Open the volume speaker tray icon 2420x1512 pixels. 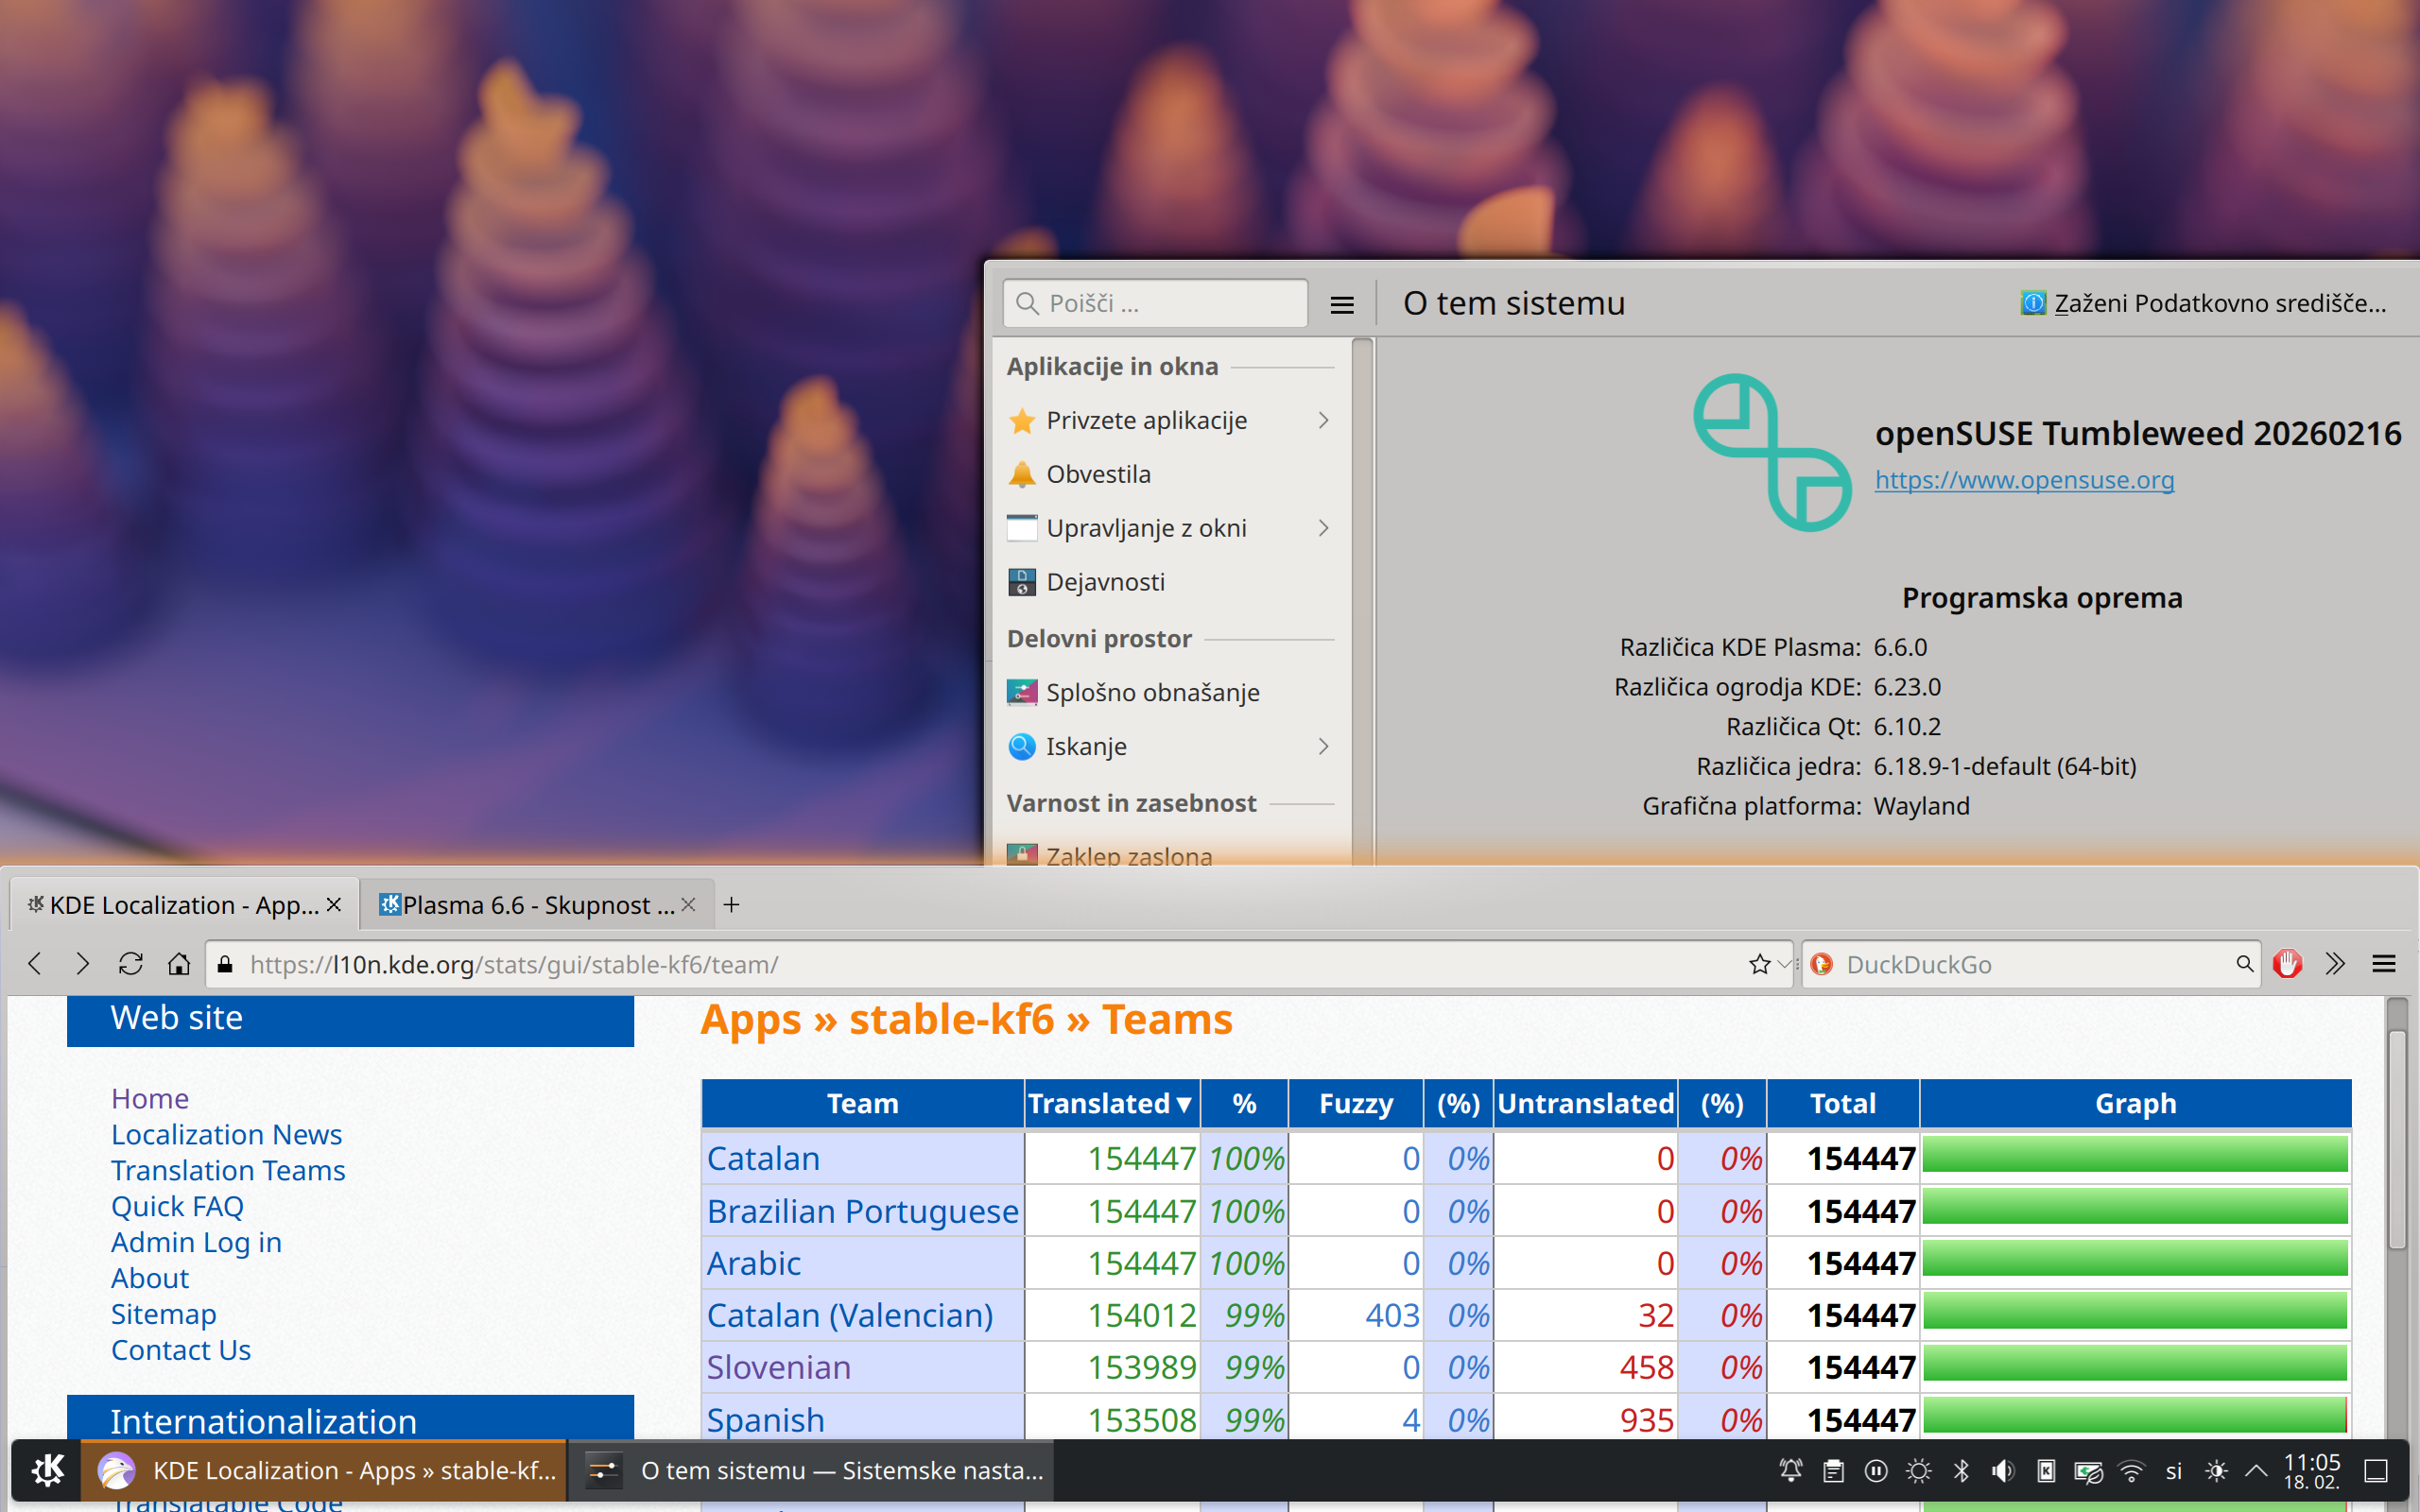tap(2003, 1471)
